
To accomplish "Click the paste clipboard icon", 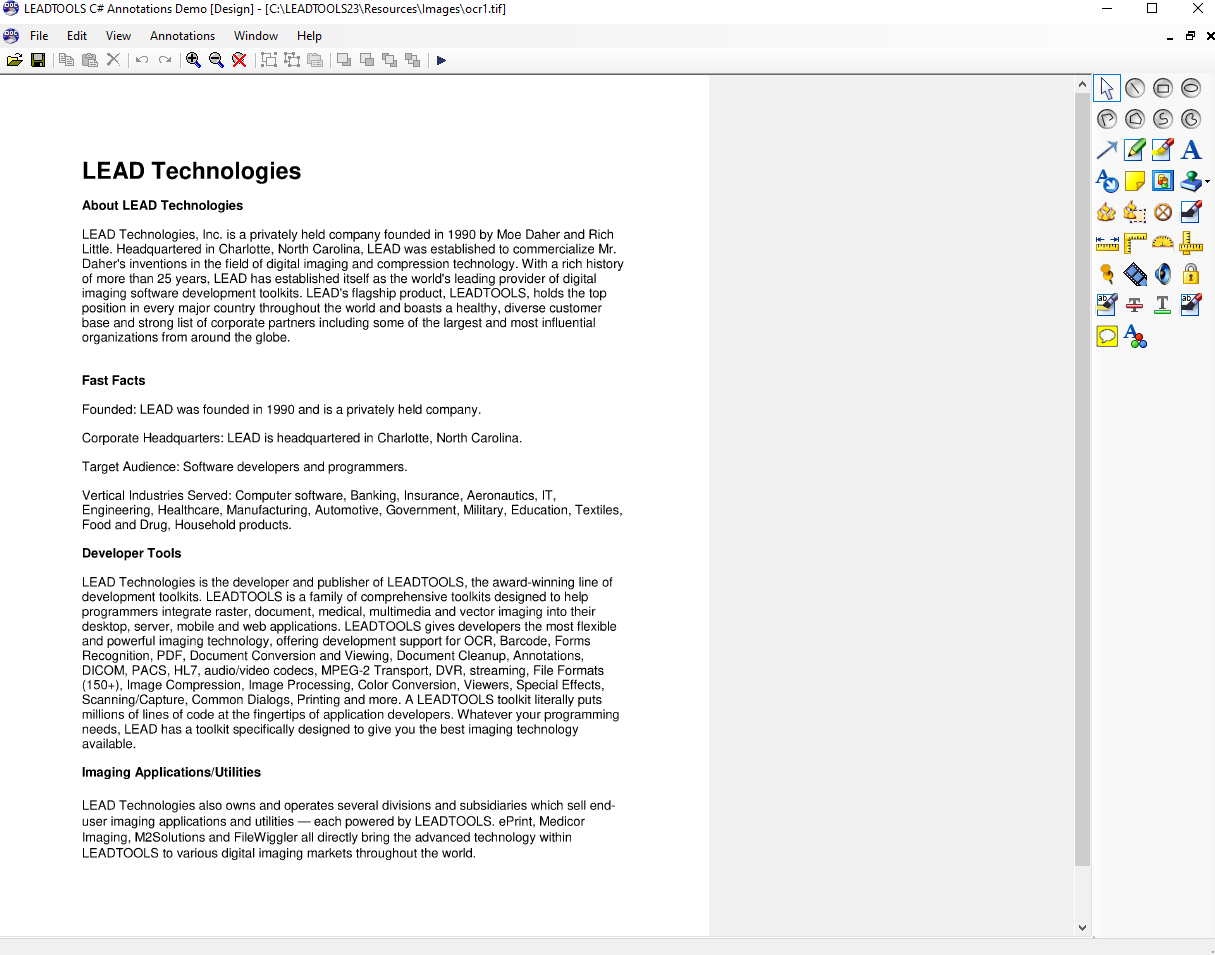I will (x=90, y=60).
